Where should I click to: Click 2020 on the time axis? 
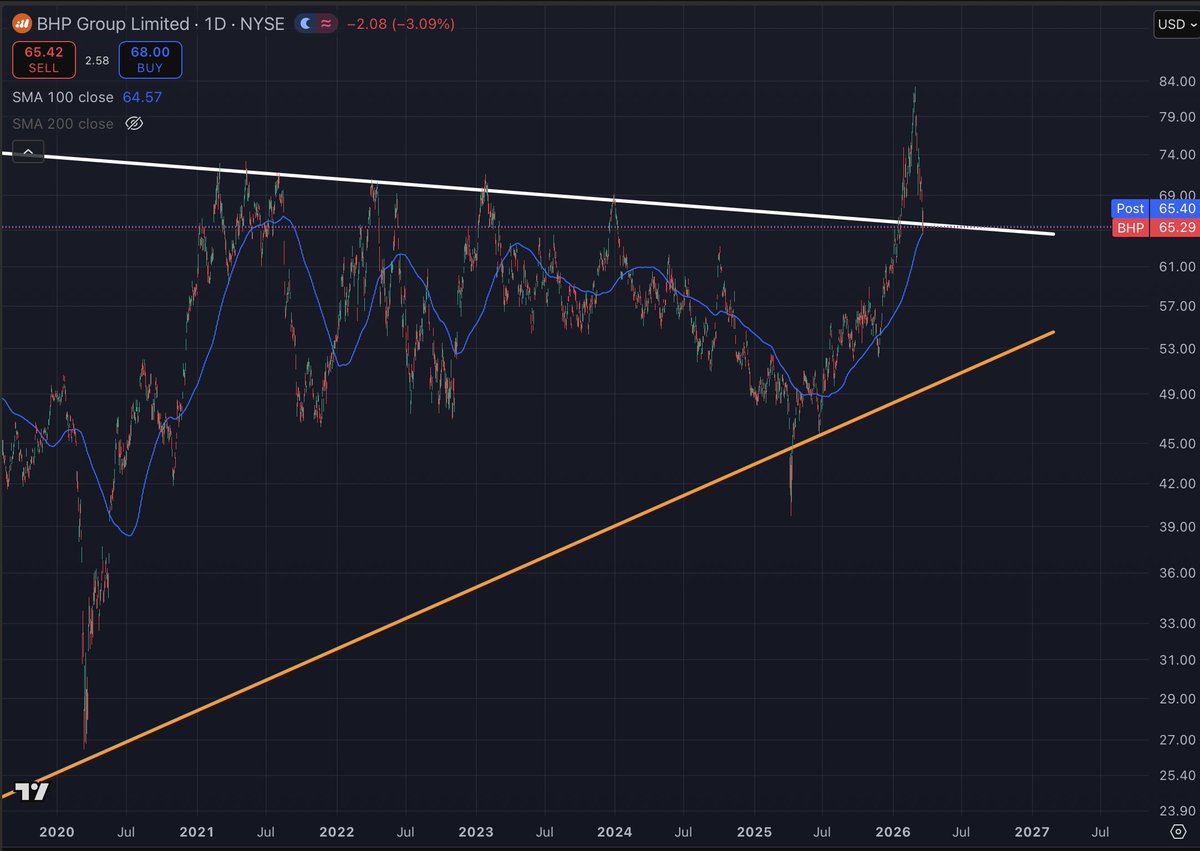tap(56, 831)
